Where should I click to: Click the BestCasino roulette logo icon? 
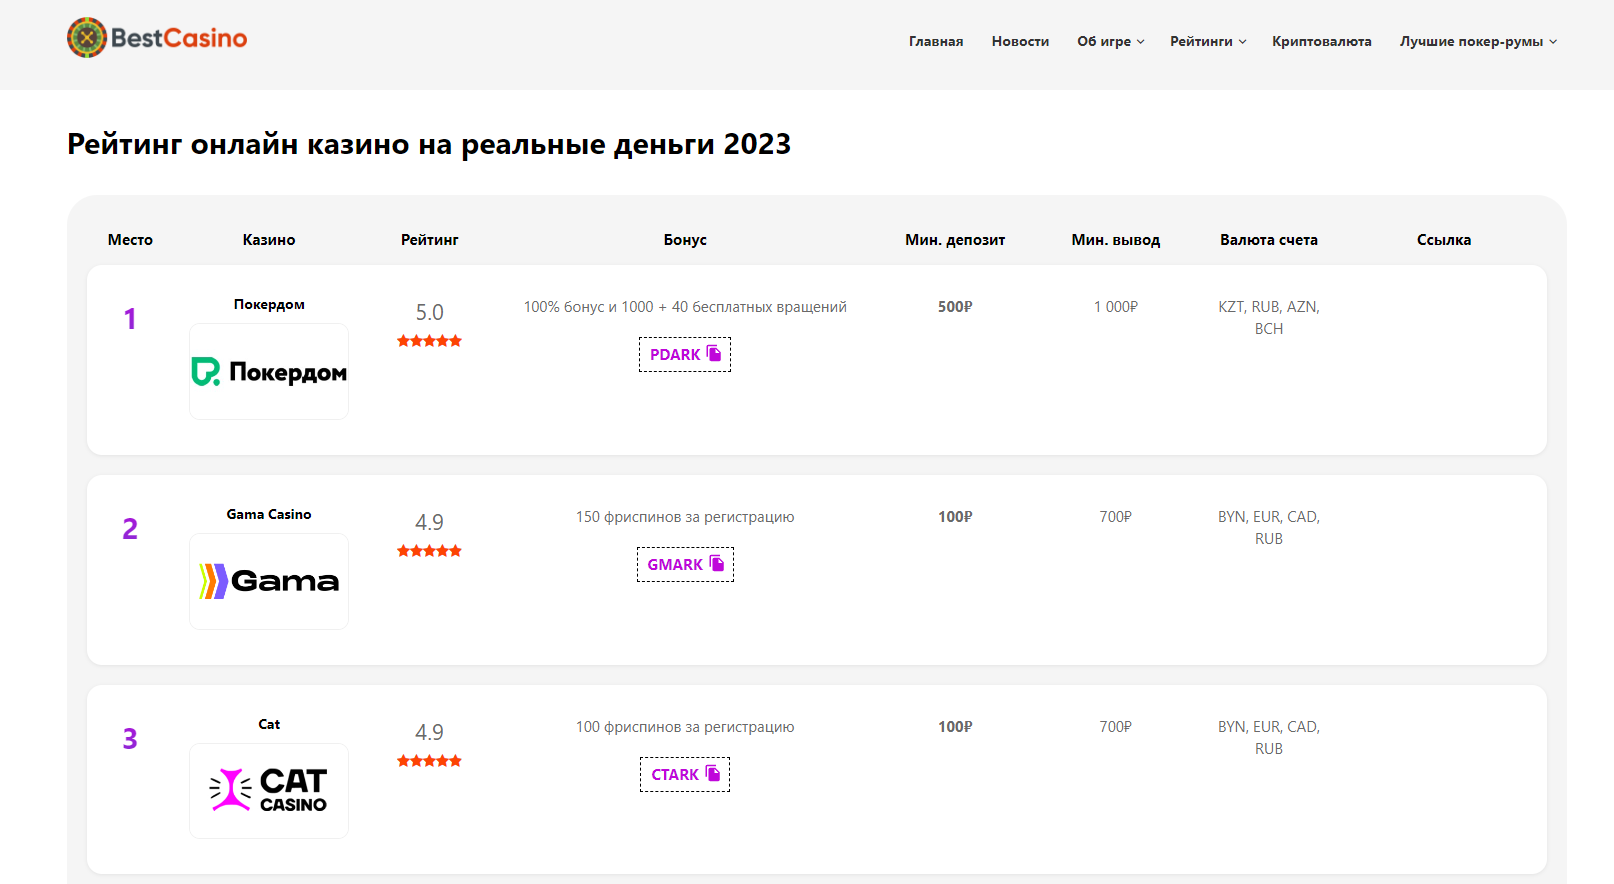(87, 38)
